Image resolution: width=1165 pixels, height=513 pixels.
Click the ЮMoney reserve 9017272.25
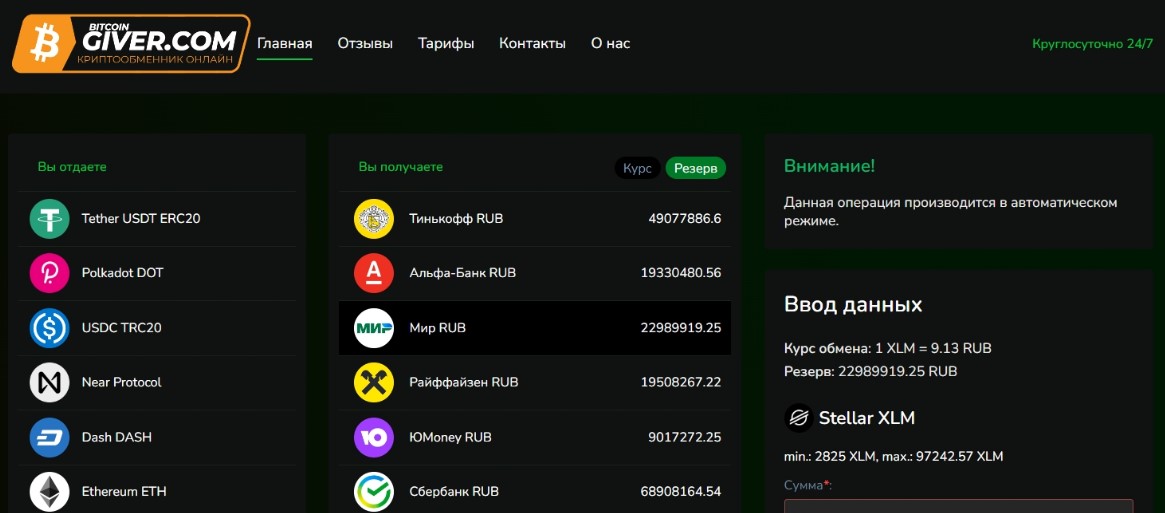[x=684, y=437]
